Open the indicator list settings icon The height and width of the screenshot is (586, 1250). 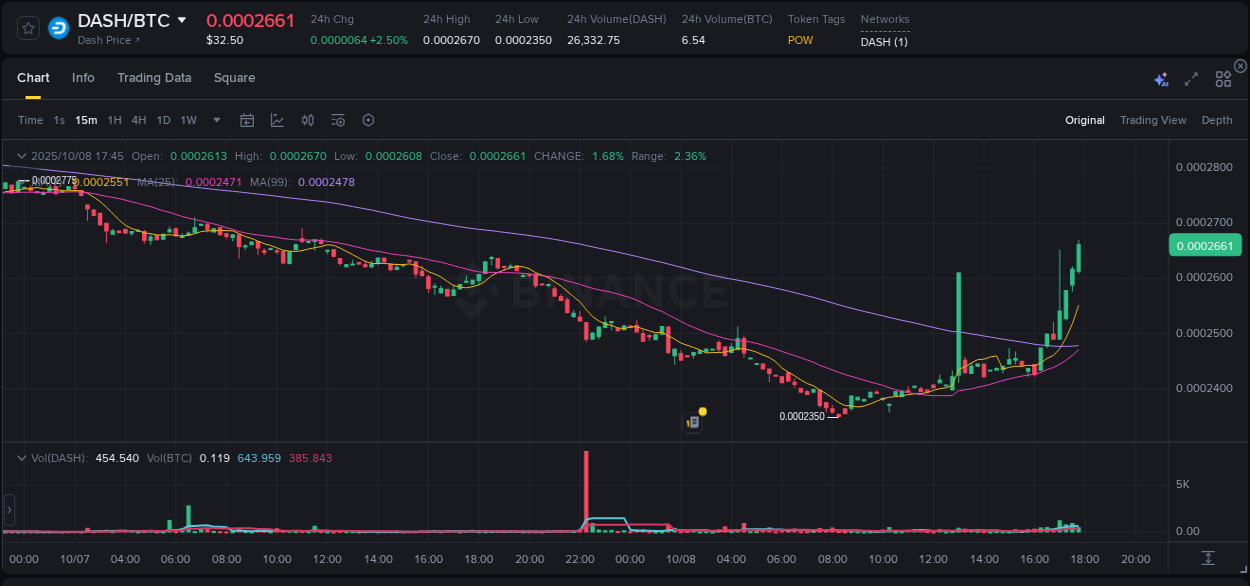(338, 120)
